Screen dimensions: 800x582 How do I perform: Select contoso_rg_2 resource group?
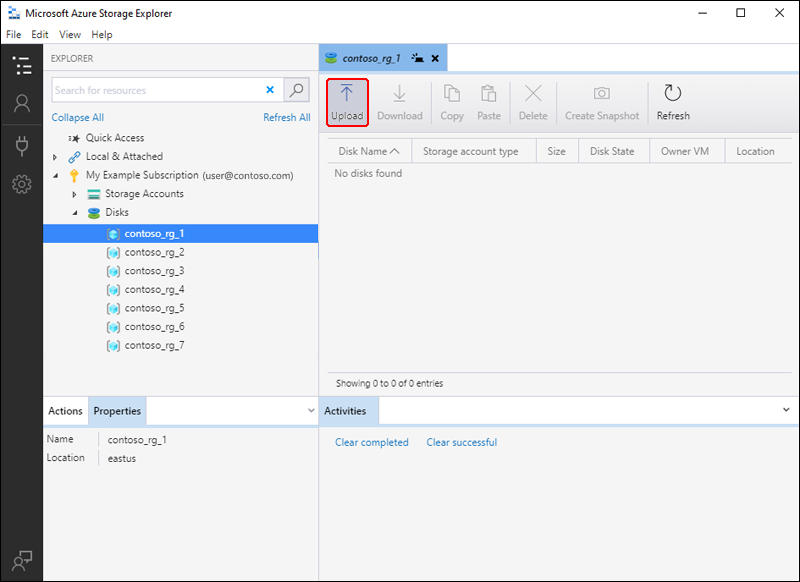coord(155,252)
